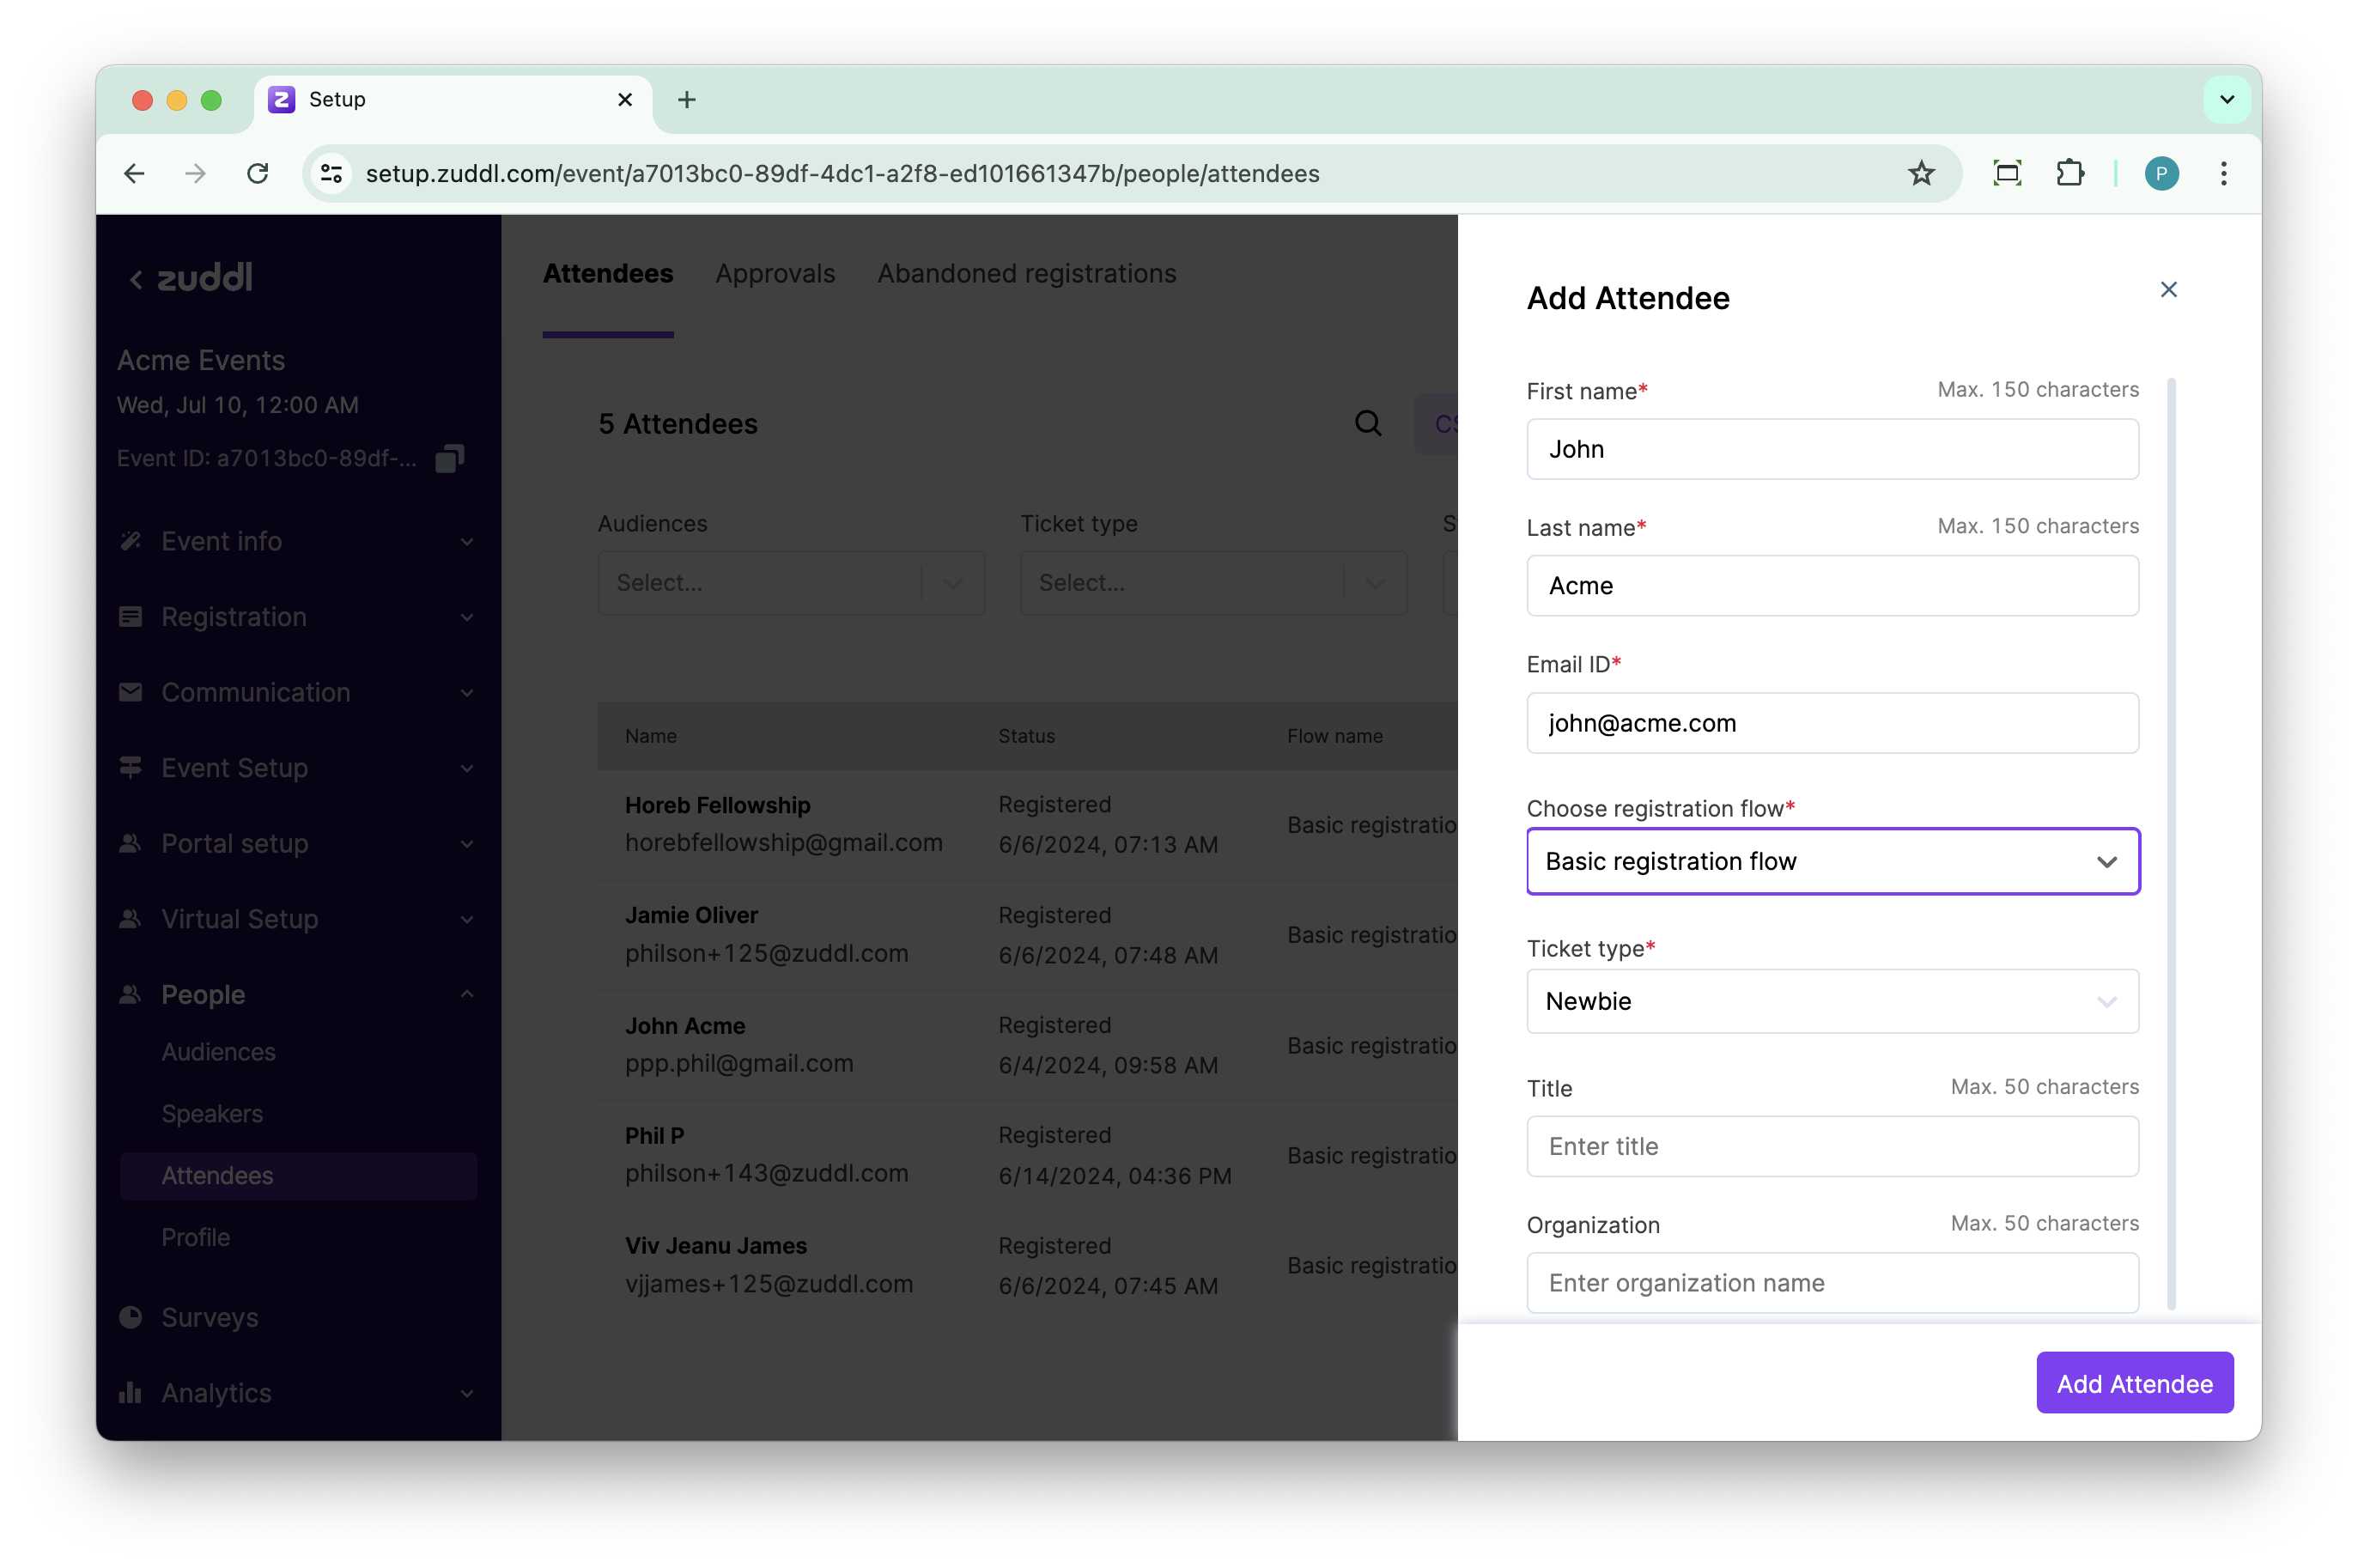Open the browser extensions puzzle icon
Image resolution: width=2358 pixels, height=1568 pixels.
[x=2069, y=174]
